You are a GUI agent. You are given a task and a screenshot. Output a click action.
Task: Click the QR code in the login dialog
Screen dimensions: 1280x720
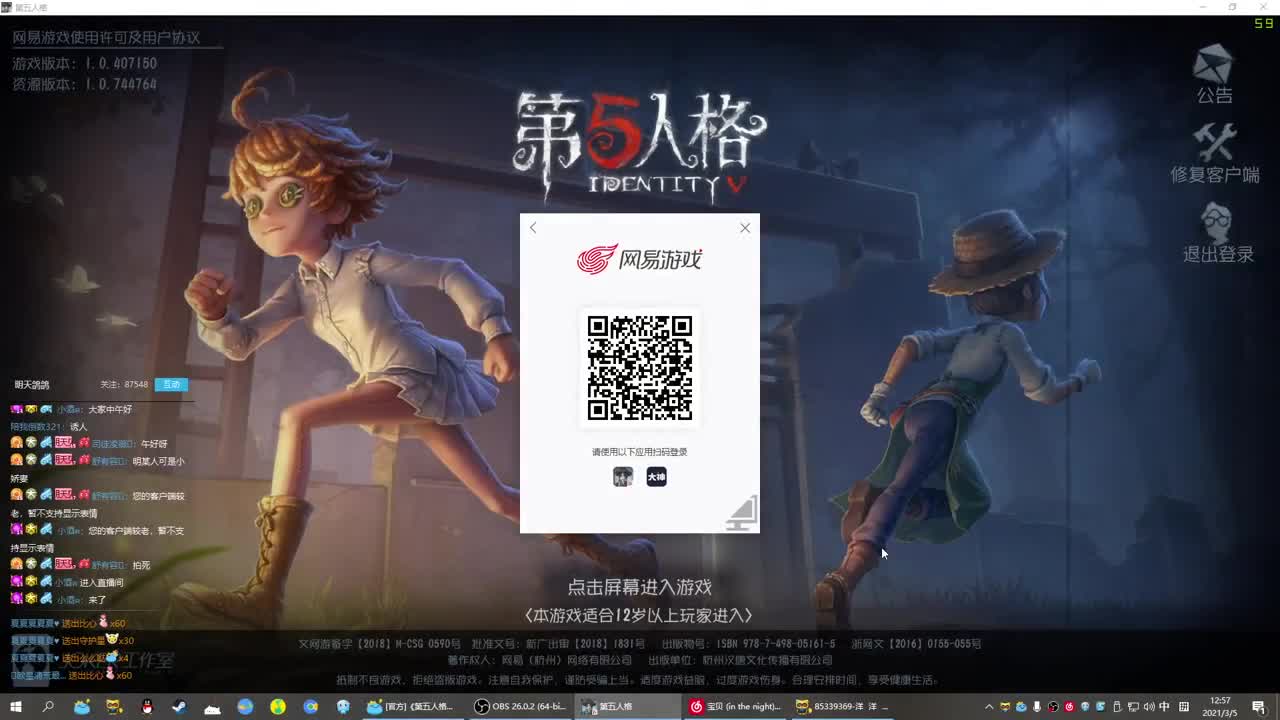pyautogui.click(x=640, y=368)
